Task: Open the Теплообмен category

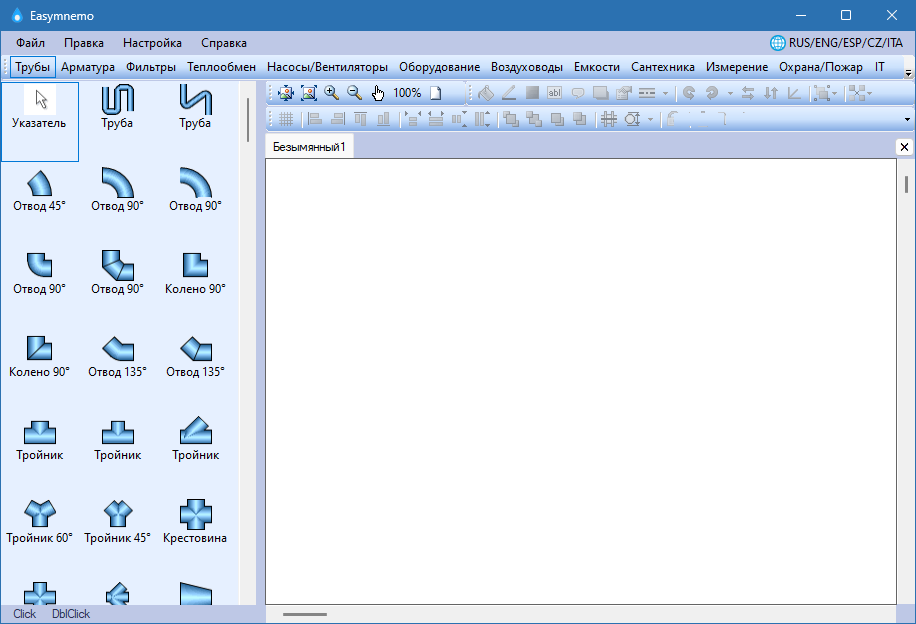Action: point(221,67)
